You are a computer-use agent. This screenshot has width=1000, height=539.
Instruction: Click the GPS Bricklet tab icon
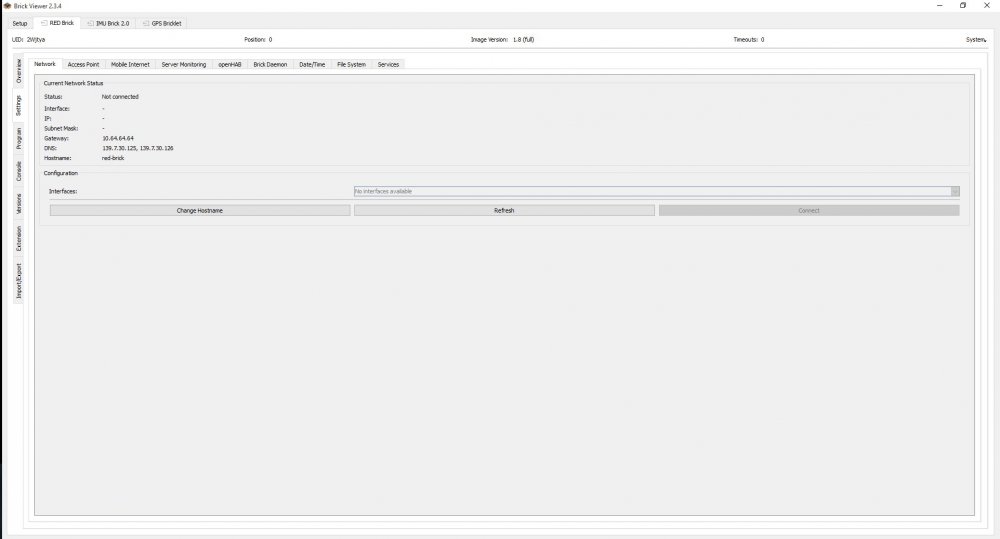tap(145, 23)
